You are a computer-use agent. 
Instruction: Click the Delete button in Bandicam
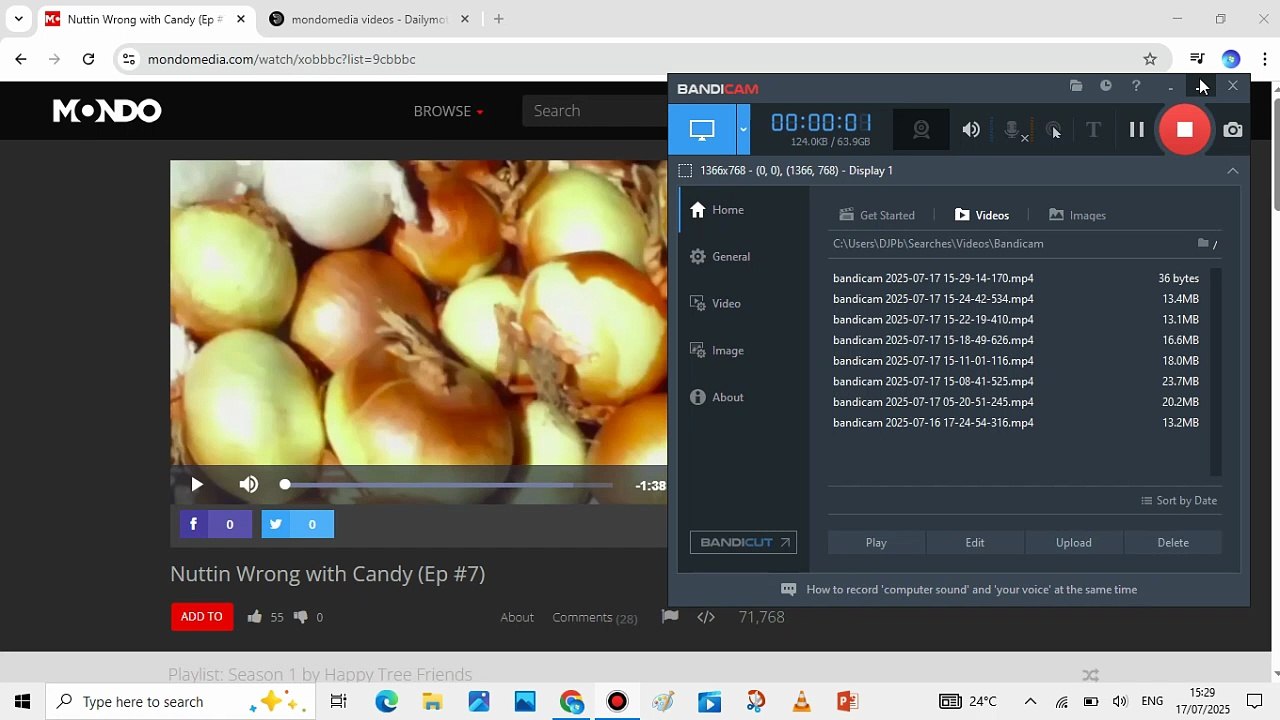(1173, 542)
